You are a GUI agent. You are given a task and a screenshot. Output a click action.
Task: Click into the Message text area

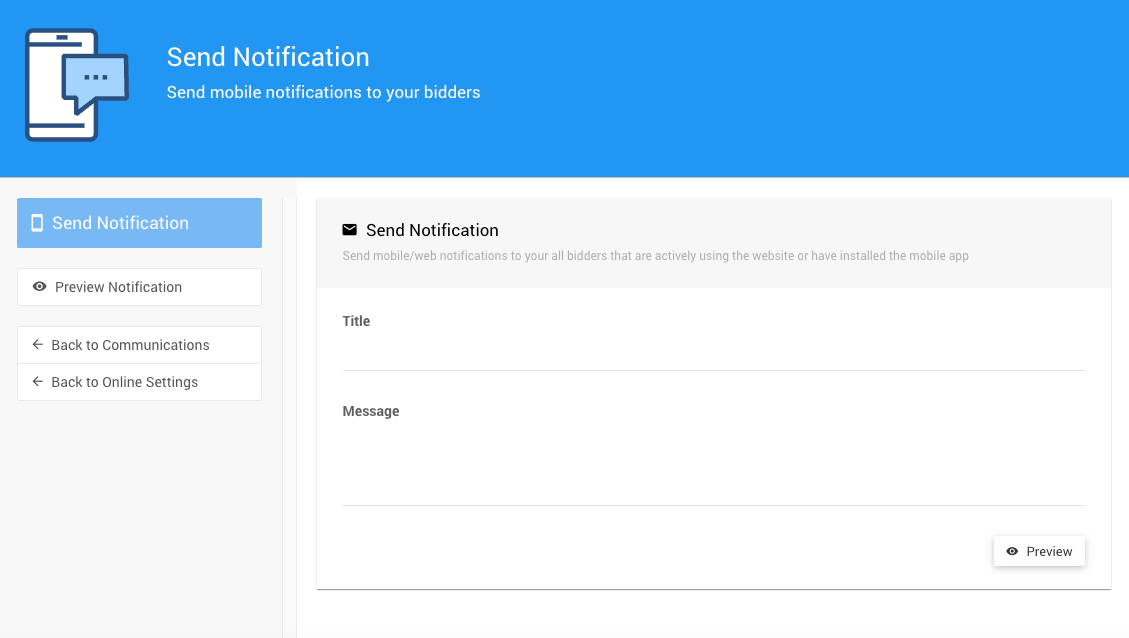(x=713, y=465)
